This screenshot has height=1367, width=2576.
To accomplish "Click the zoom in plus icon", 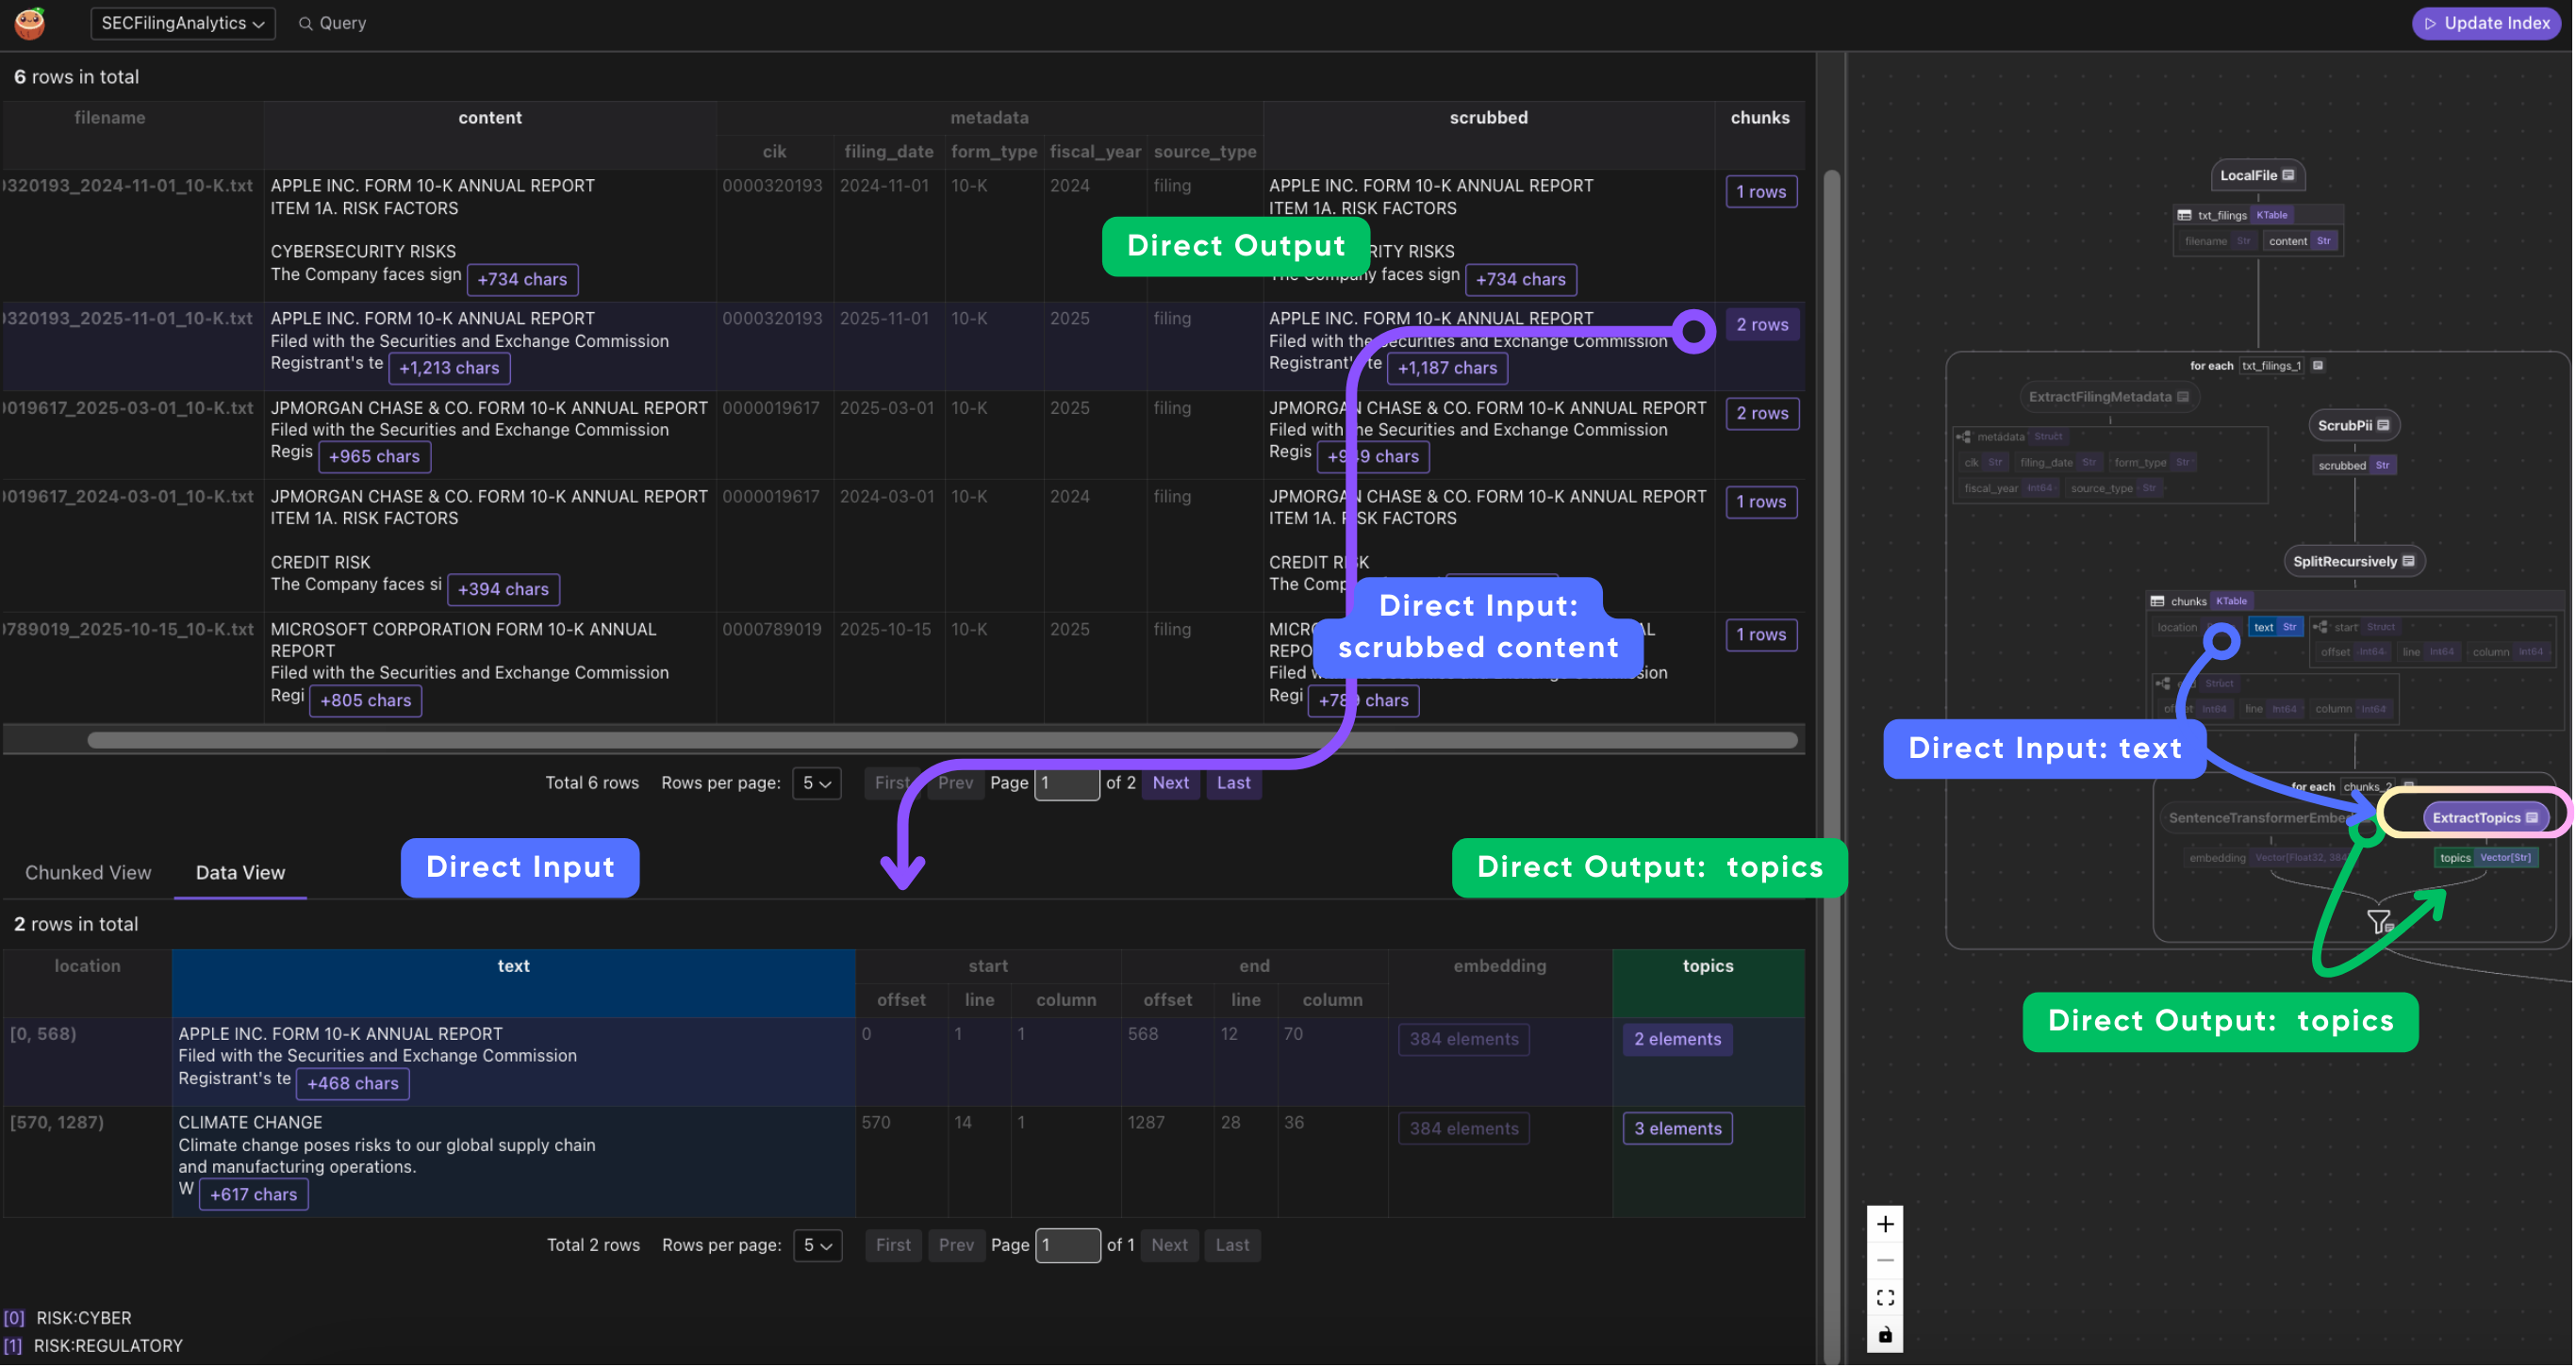I will point(1886,1223).
